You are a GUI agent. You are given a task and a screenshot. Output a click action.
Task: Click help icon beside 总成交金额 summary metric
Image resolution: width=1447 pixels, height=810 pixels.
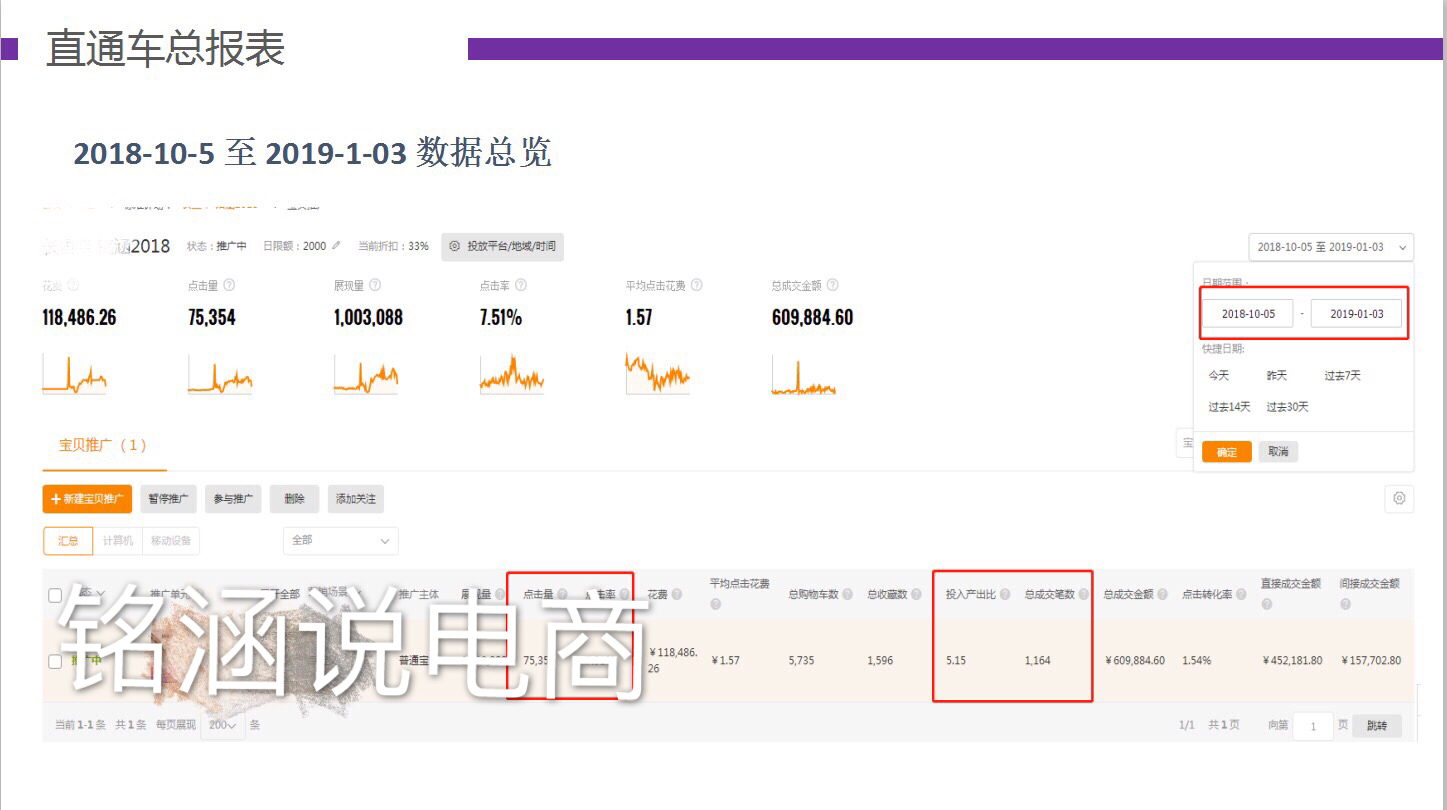click(832, 285)
